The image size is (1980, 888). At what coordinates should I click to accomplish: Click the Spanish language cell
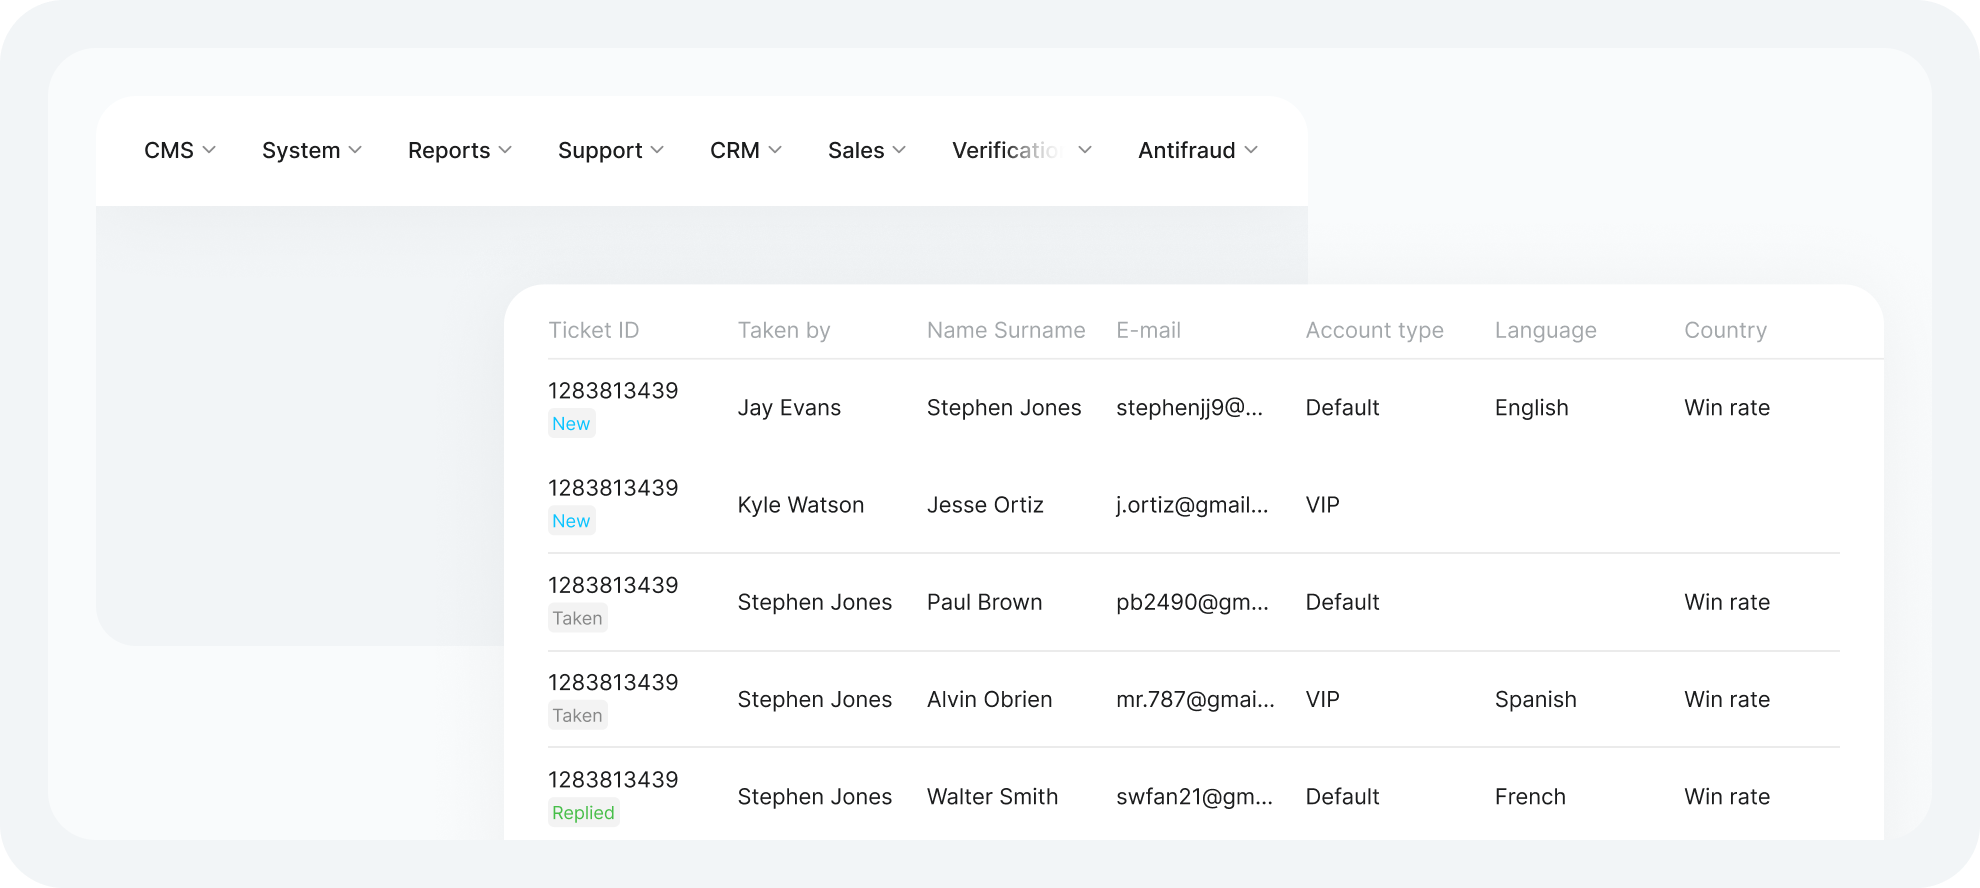point(1535,699)
